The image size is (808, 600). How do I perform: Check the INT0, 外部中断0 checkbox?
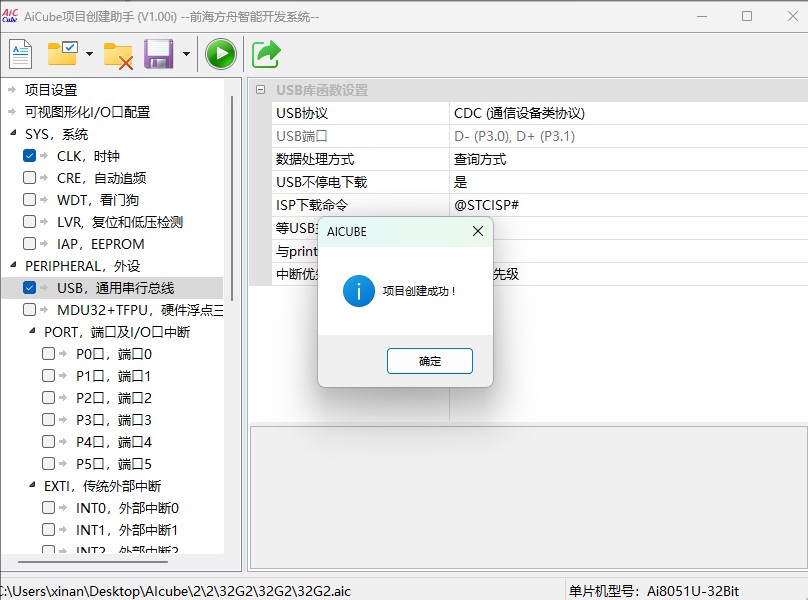(x=48, y=508)
